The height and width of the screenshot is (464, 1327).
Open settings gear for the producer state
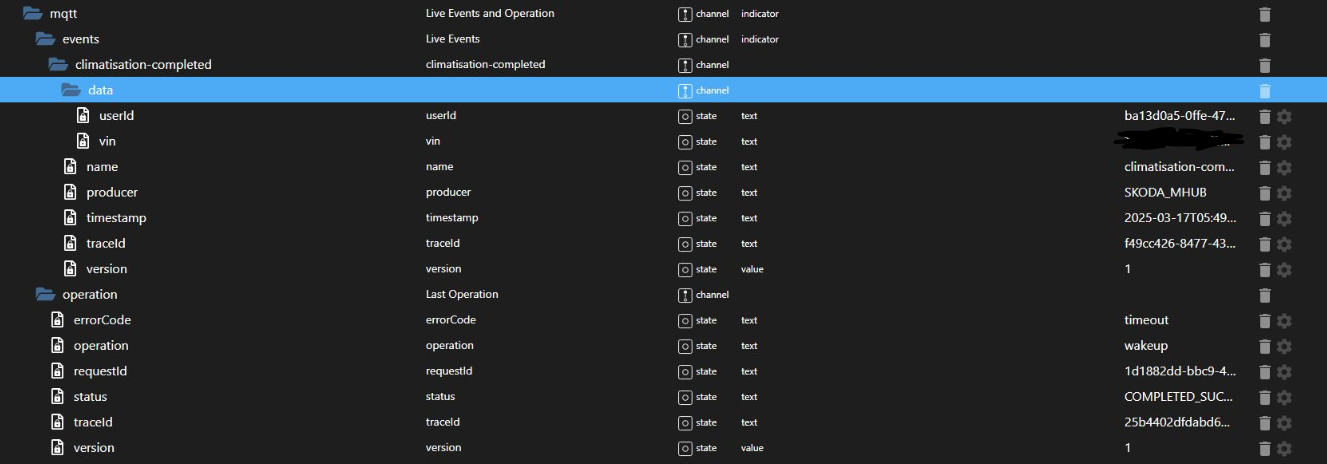1284,193
